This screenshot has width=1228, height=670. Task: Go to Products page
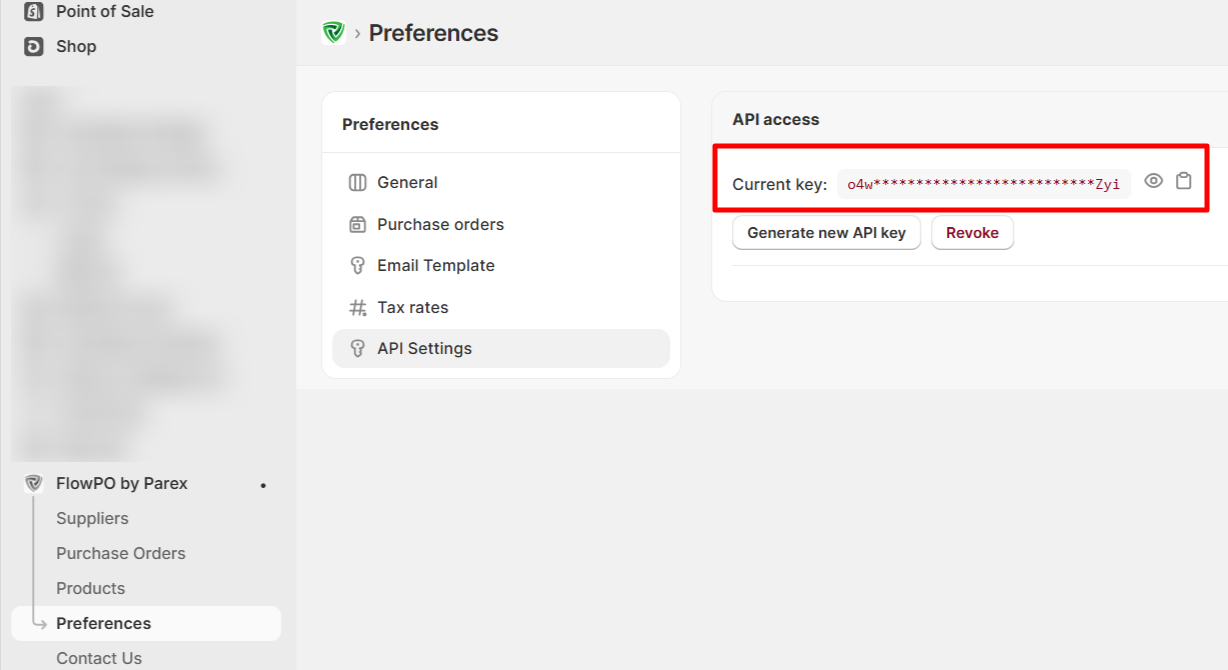(x=90, y=588)
